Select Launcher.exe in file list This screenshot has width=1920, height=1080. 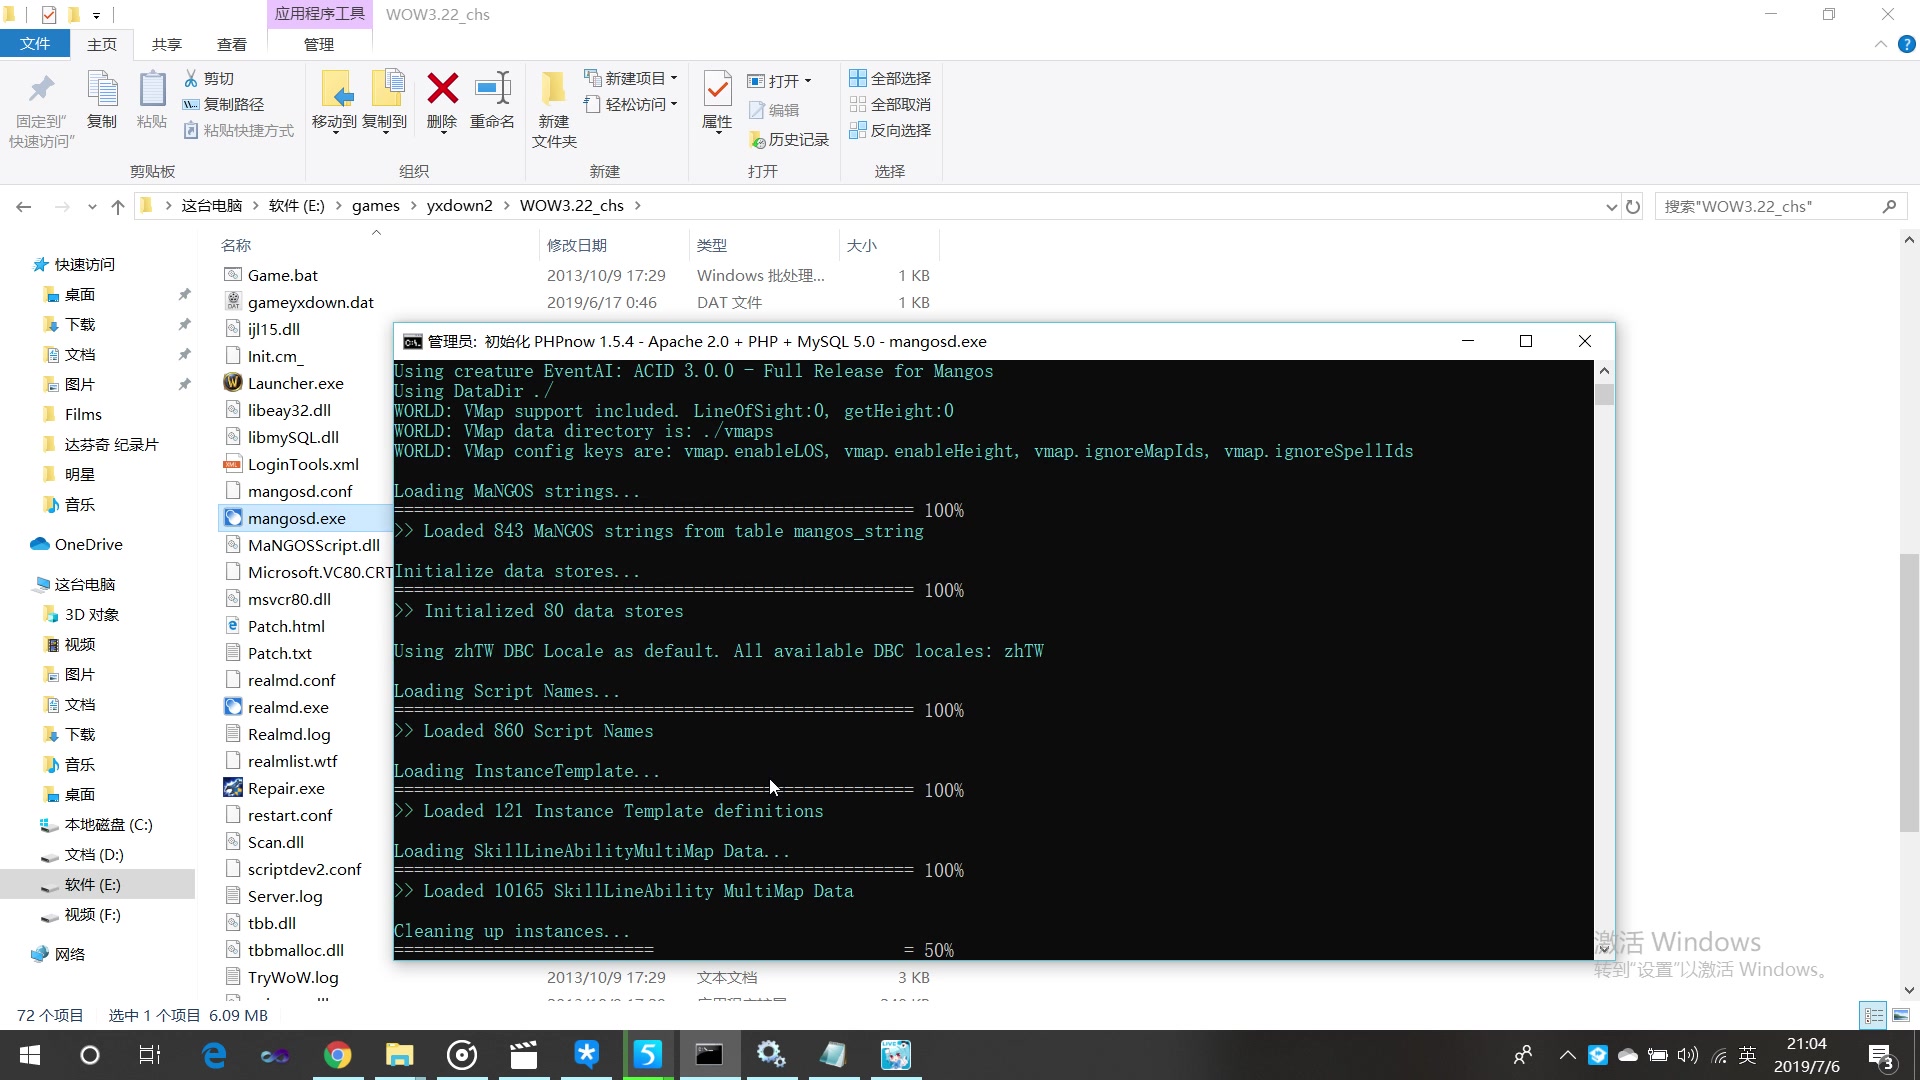(295, 383)
